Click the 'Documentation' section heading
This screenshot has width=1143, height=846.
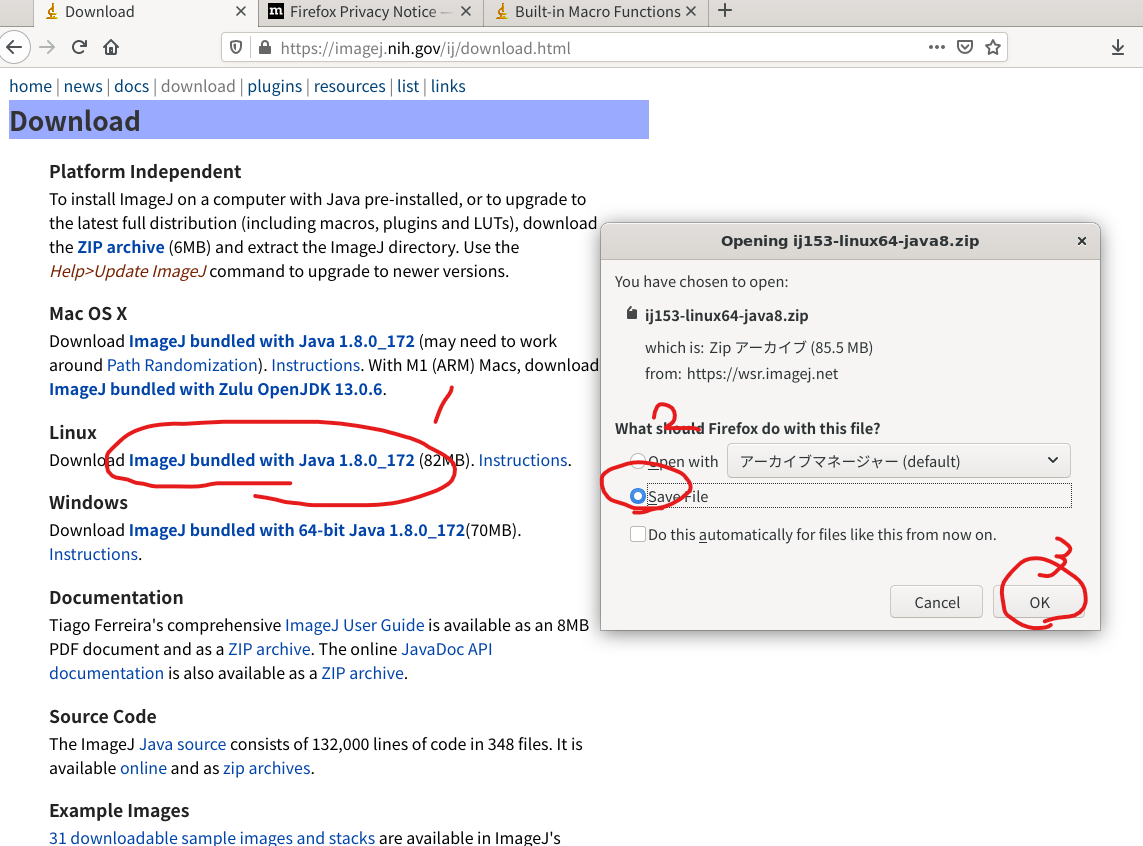point(116,598)
